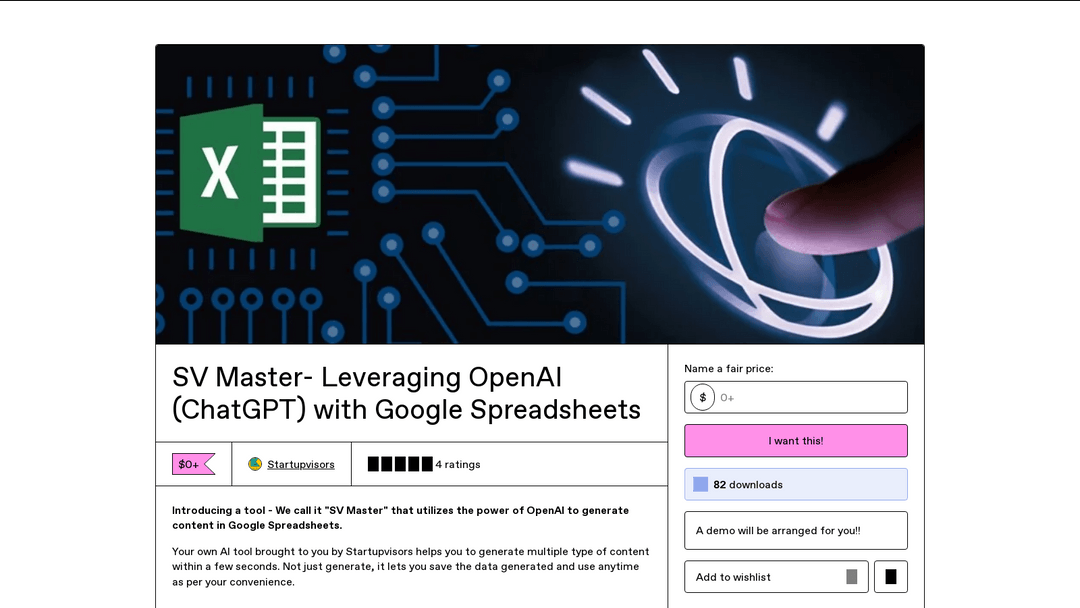Expand the wishlist dropdown arrow
The image size is (1080, 608).
click(852, 577)
